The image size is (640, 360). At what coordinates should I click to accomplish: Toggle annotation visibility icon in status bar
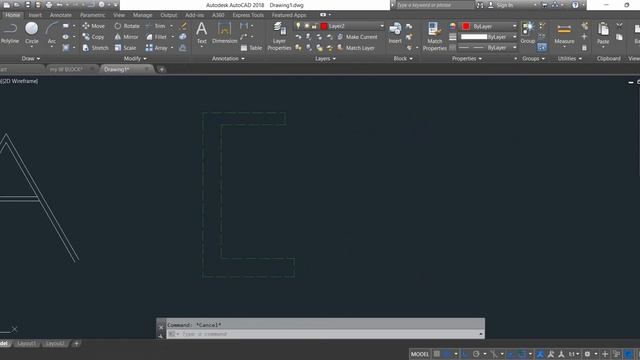click(540, 354)
